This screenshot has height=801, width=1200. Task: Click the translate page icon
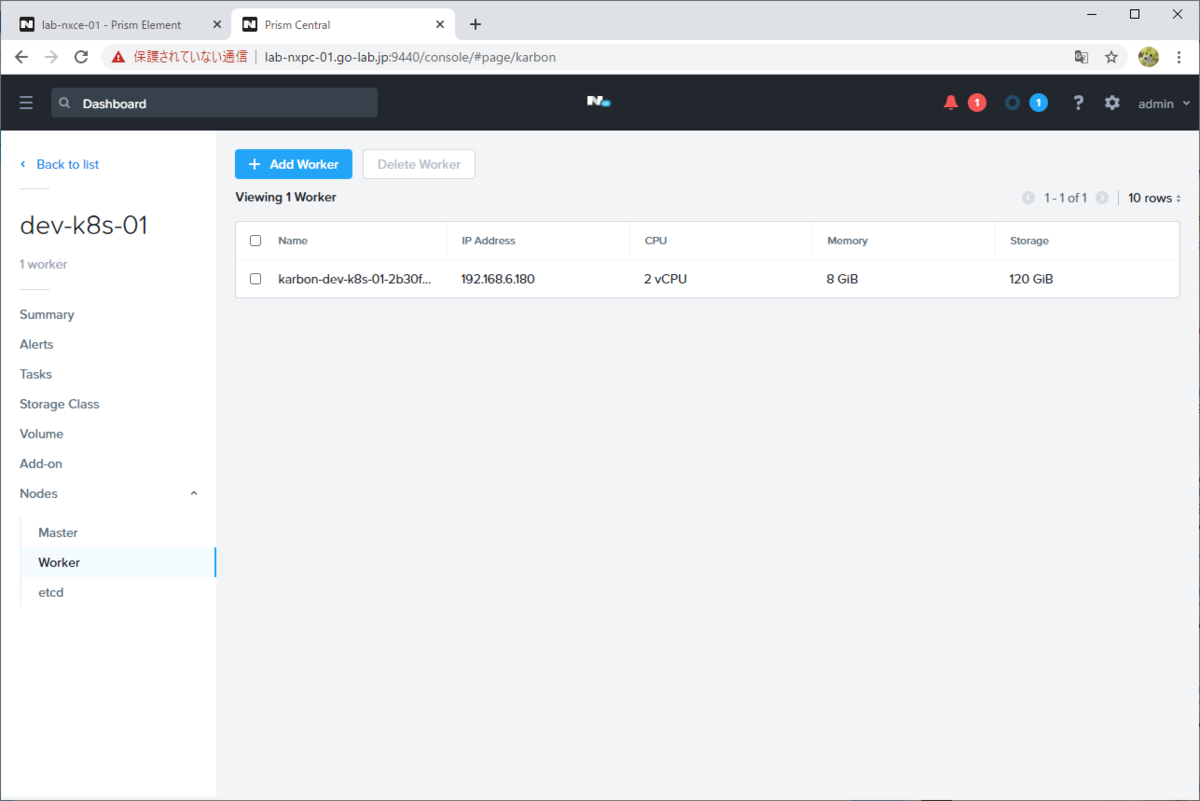[x=1082, y=57]
